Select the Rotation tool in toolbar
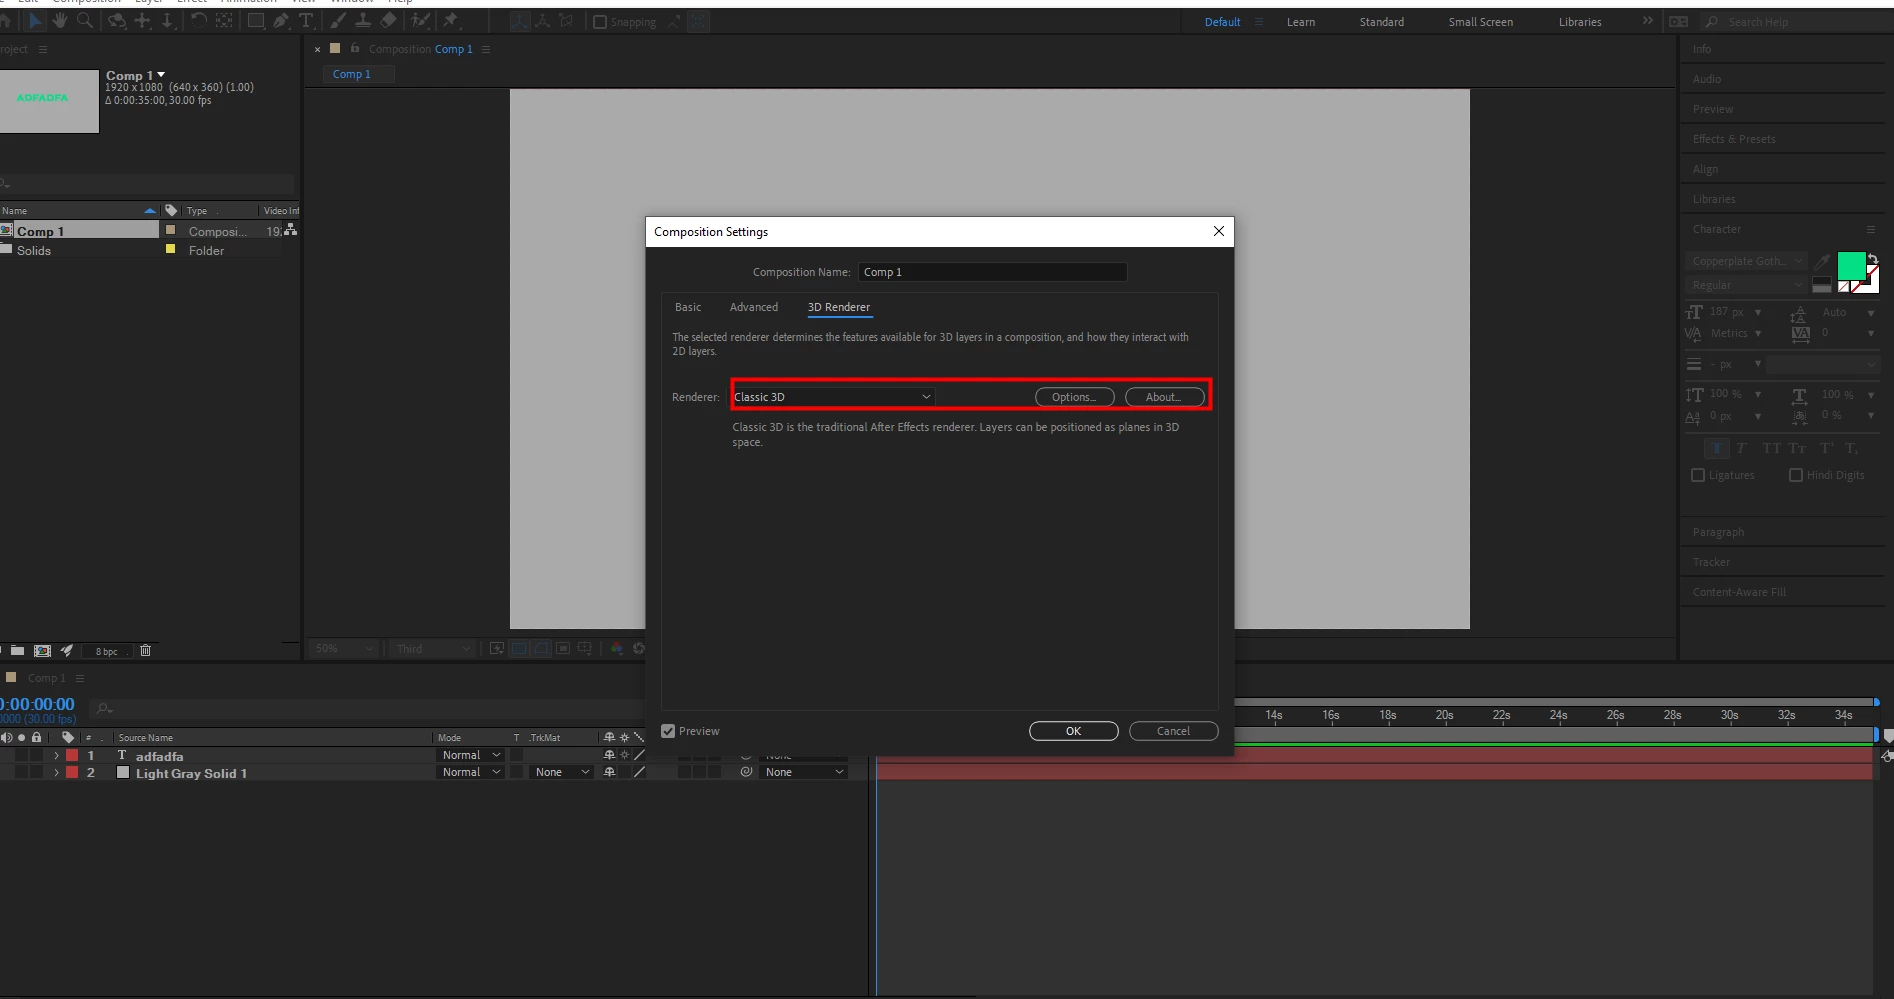This screenshot has width=1894, height=999. click(x=198, y=20)
